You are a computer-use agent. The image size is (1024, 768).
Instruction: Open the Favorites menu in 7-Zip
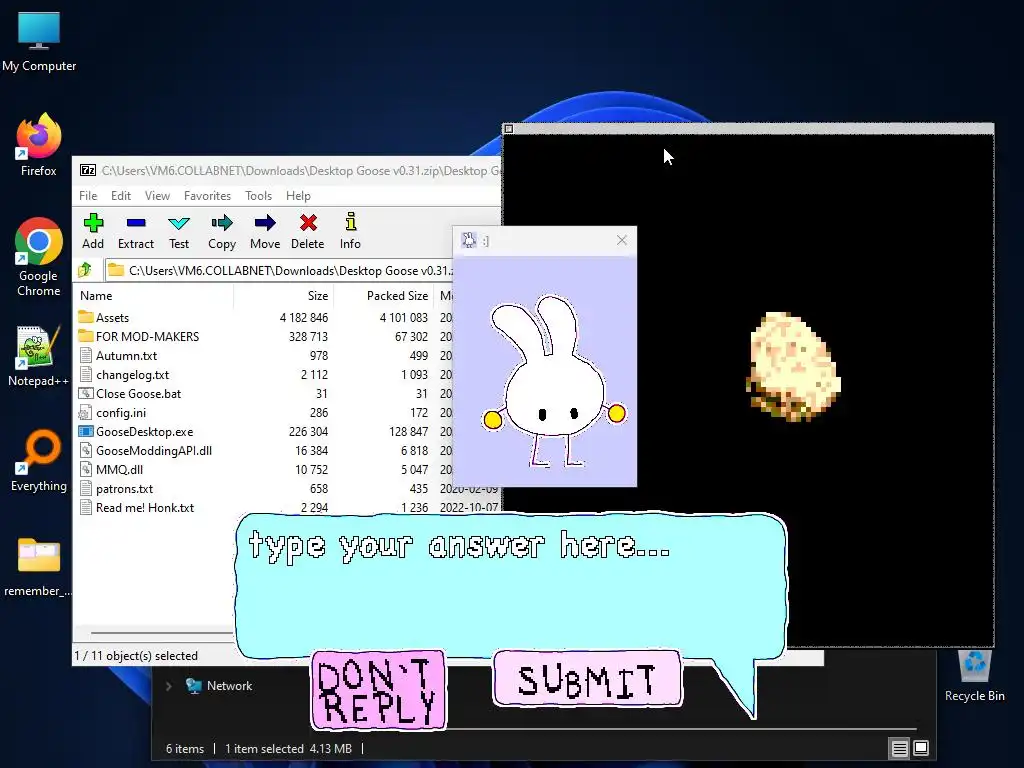click(x=207, y=196)
